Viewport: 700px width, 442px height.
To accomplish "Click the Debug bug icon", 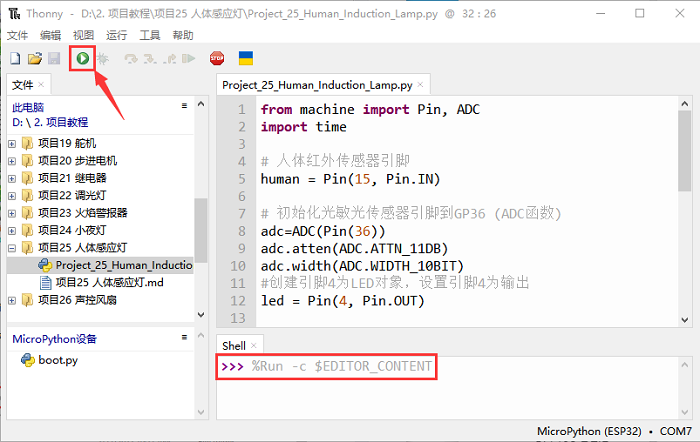I will coord(102,59).
